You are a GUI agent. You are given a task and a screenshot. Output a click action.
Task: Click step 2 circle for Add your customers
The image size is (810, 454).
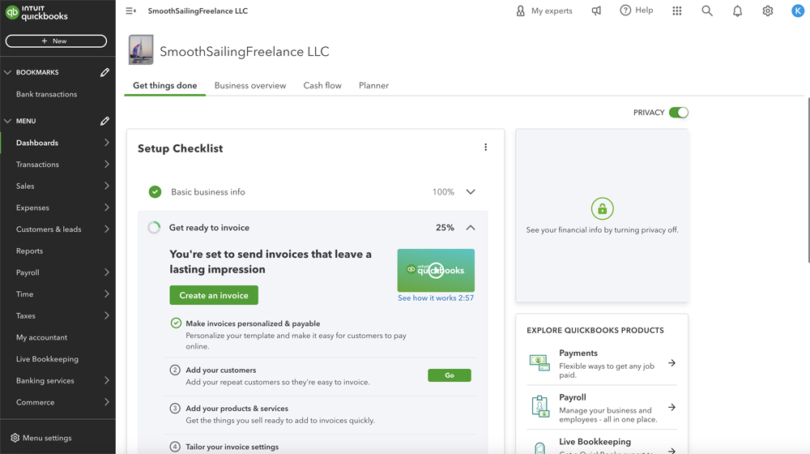click(x=175, y=370)
